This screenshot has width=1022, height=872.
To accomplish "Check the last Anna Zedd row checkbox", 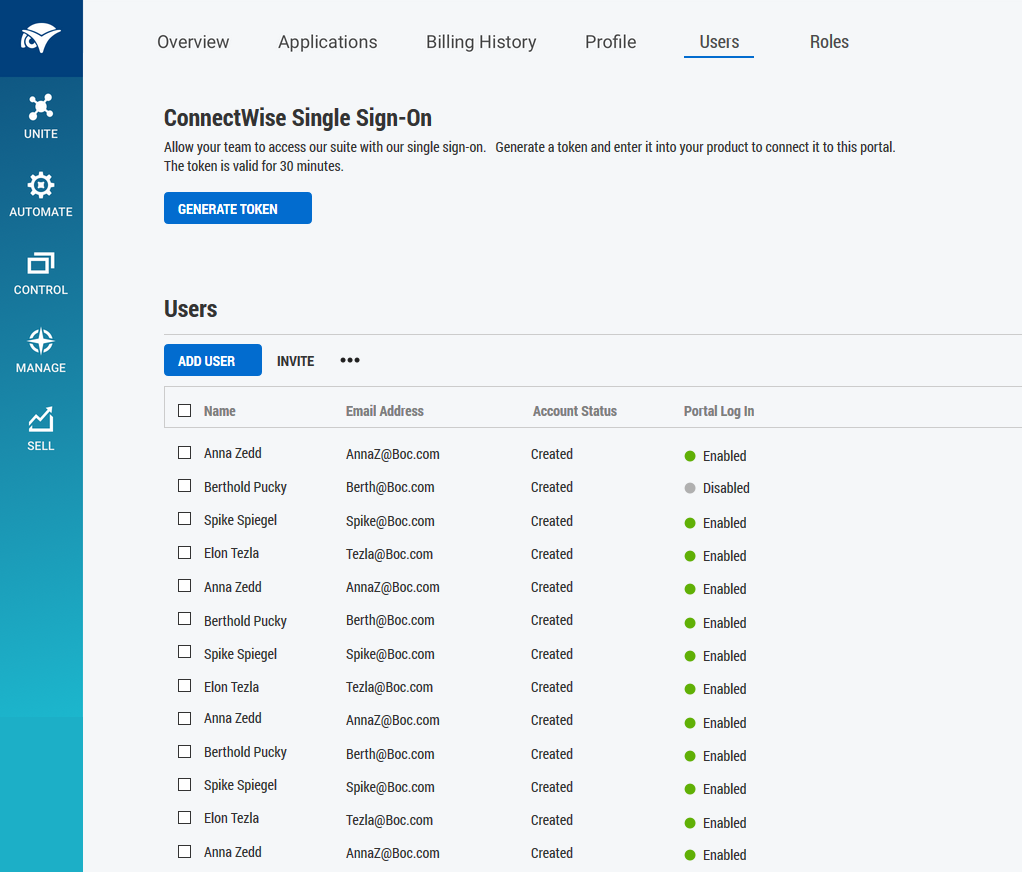I will (184, 851).
